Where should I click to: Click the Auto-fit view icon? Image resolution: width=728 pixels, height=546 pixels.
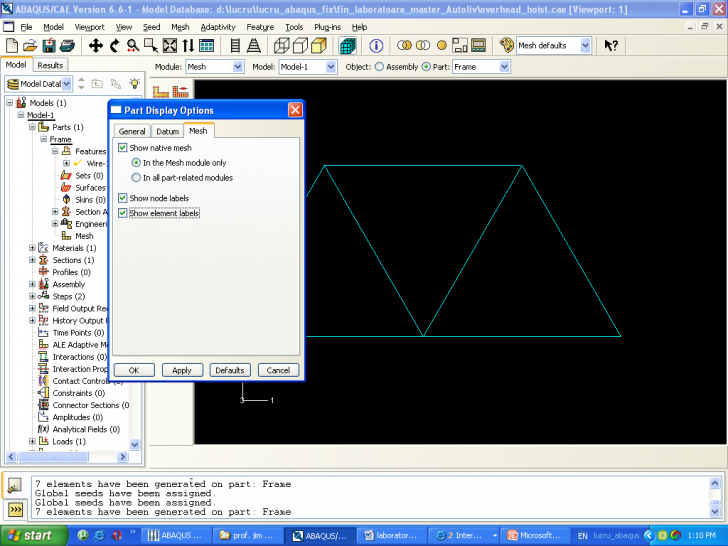[169, 46]
